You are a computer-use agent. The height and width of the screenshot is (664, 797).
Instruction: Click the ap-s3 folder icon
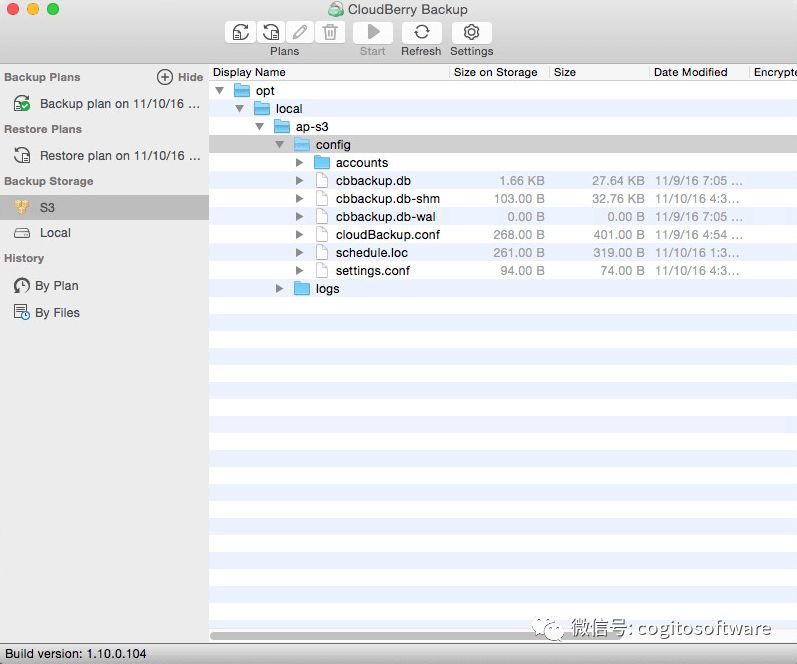point(282,126)
